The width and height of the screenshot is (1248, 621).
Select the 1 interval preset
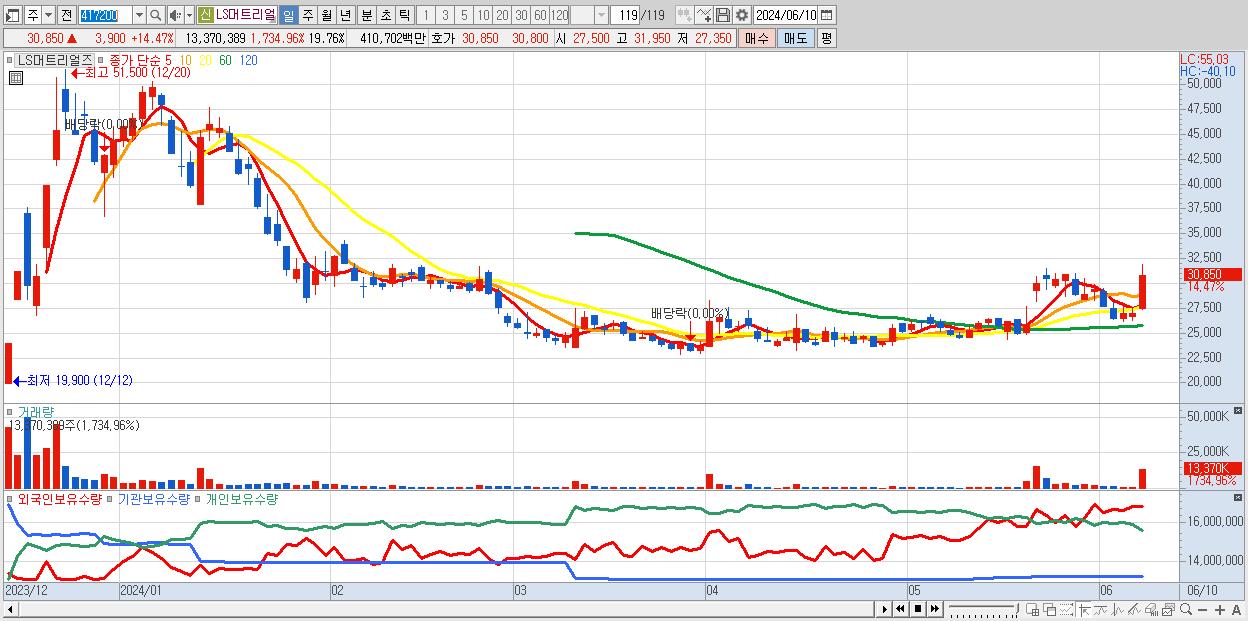(x=426, y=15)
